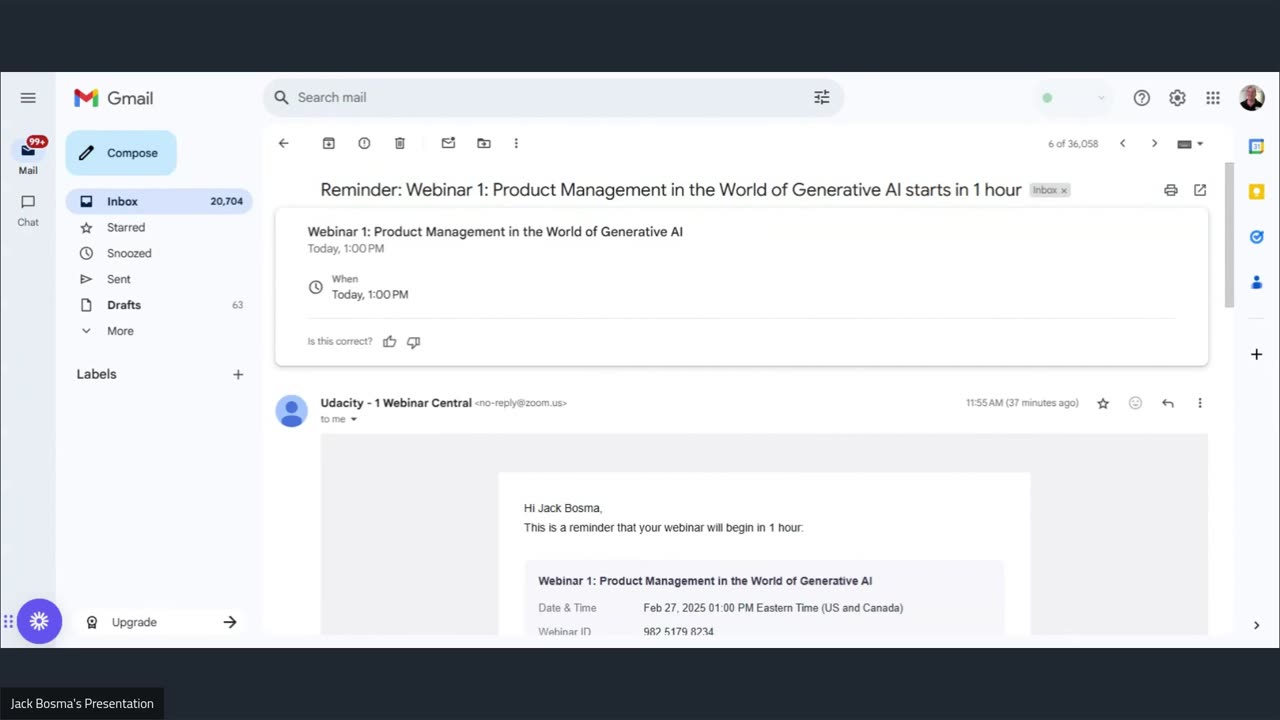1280x720 pixels.
Task: Mark the email as unread
Action: point(448,143)
